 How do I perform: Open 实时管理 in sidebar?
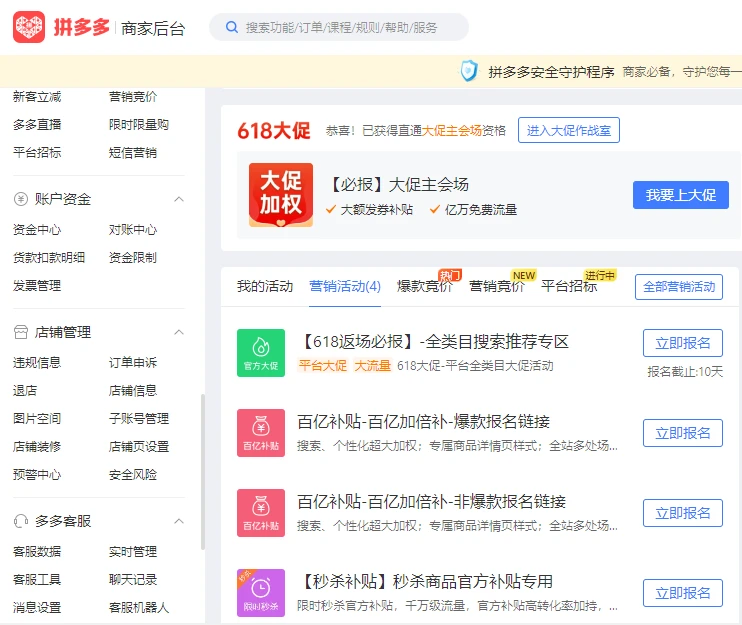pyautogui.click(x=133, y=552)
